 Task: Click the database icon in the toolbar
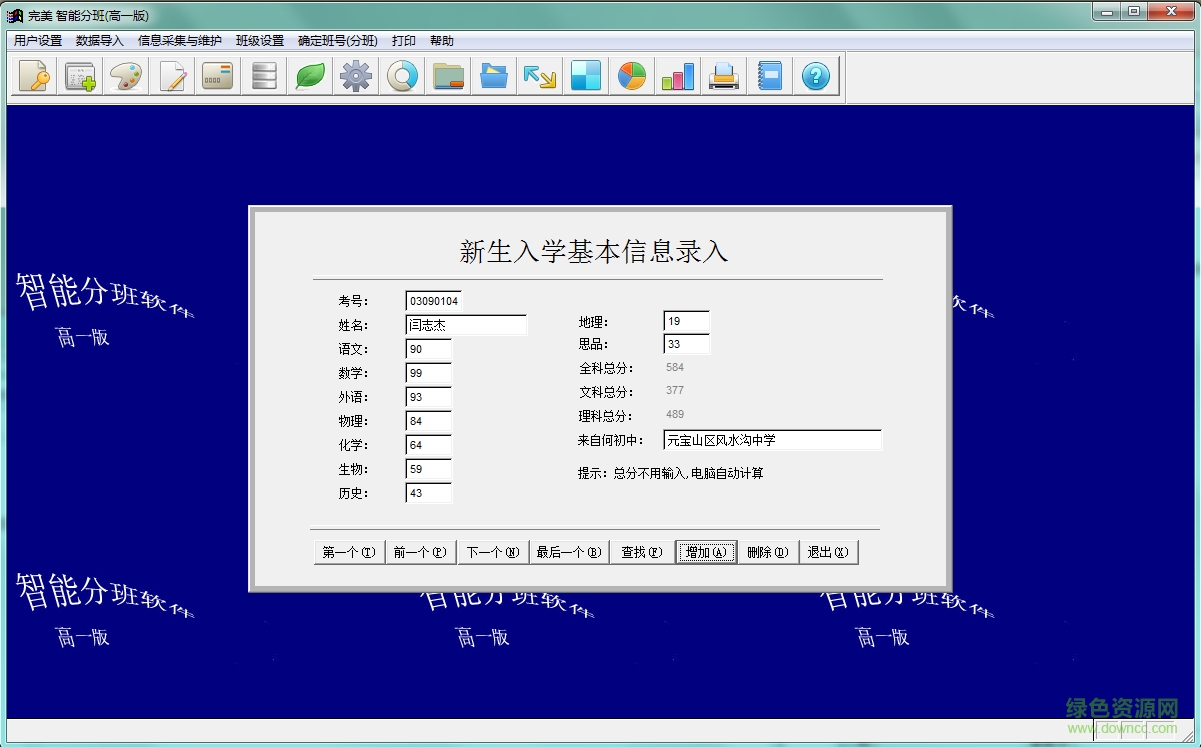point(263,75)
